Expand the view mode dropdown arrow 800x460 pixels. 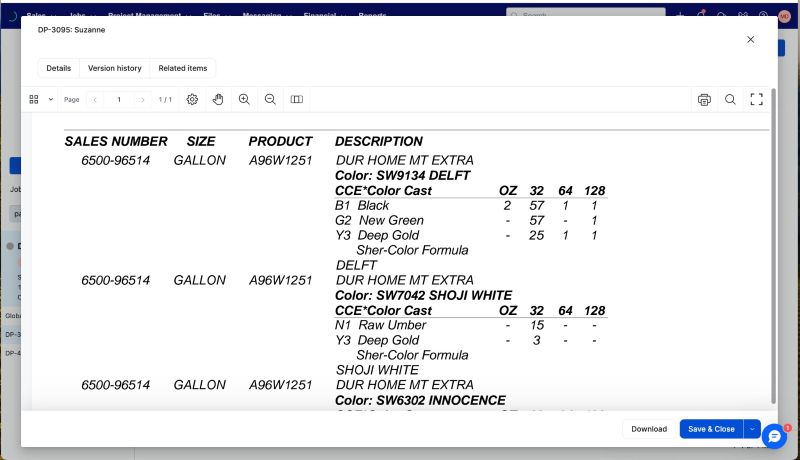(51, 99)
